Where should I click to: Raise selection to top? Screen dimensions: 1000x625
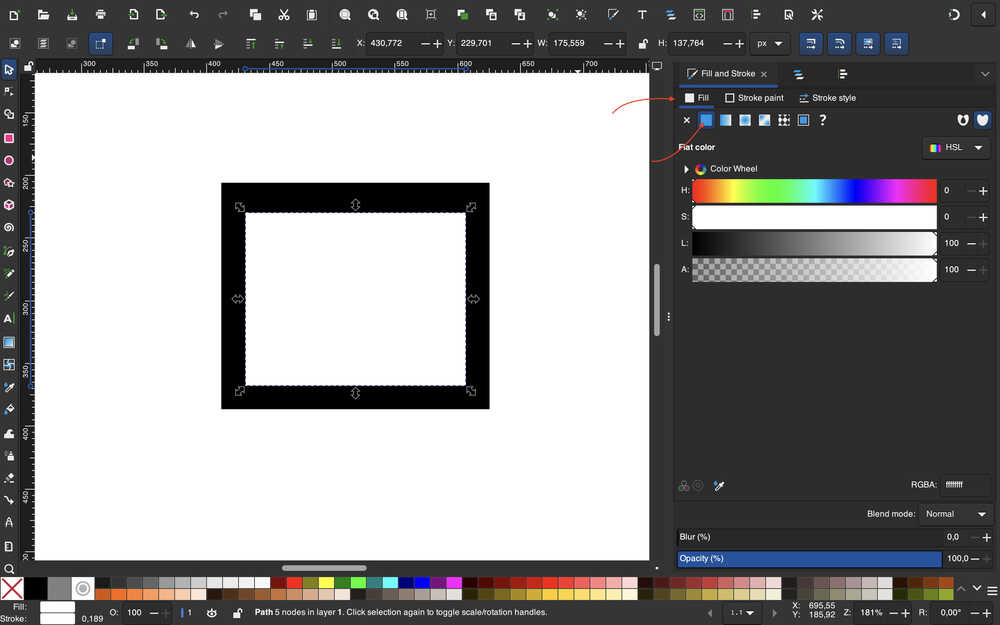click(251, 43)
